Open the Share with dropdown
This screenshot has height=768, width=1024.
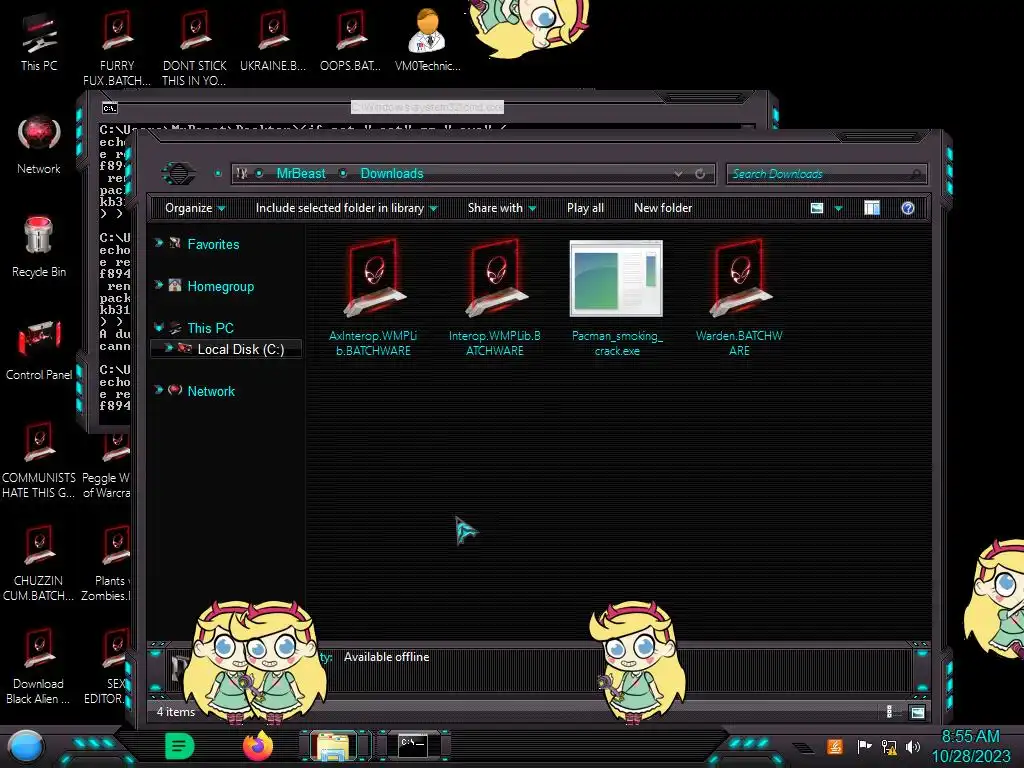(502, 208)
